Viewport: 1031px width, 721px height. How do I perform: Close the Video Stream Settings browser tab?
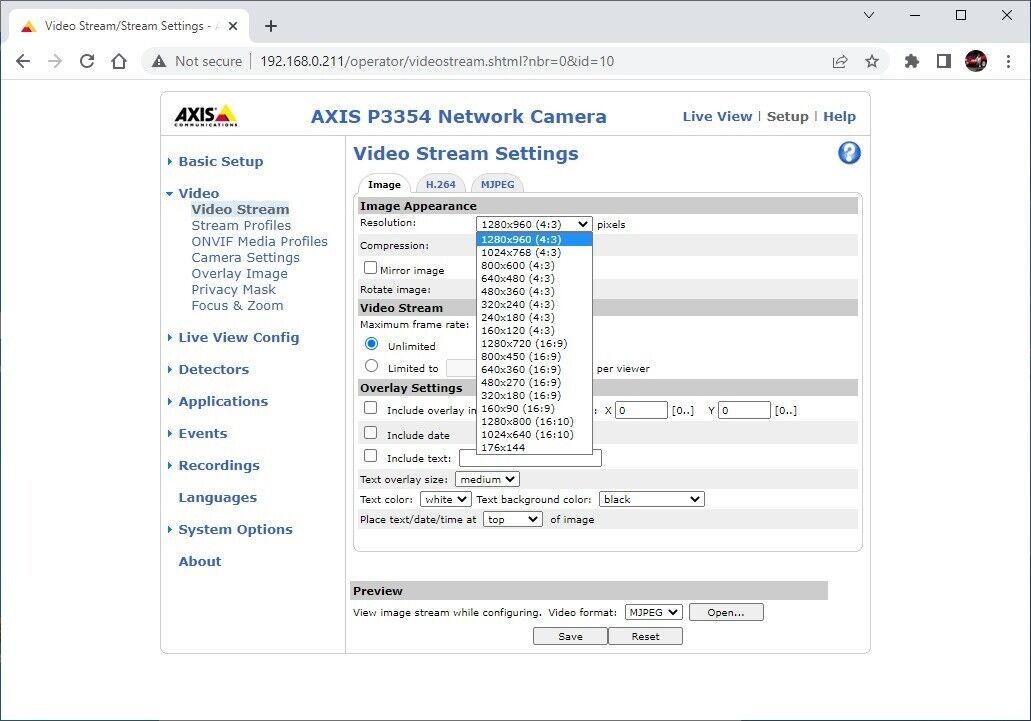233,26
